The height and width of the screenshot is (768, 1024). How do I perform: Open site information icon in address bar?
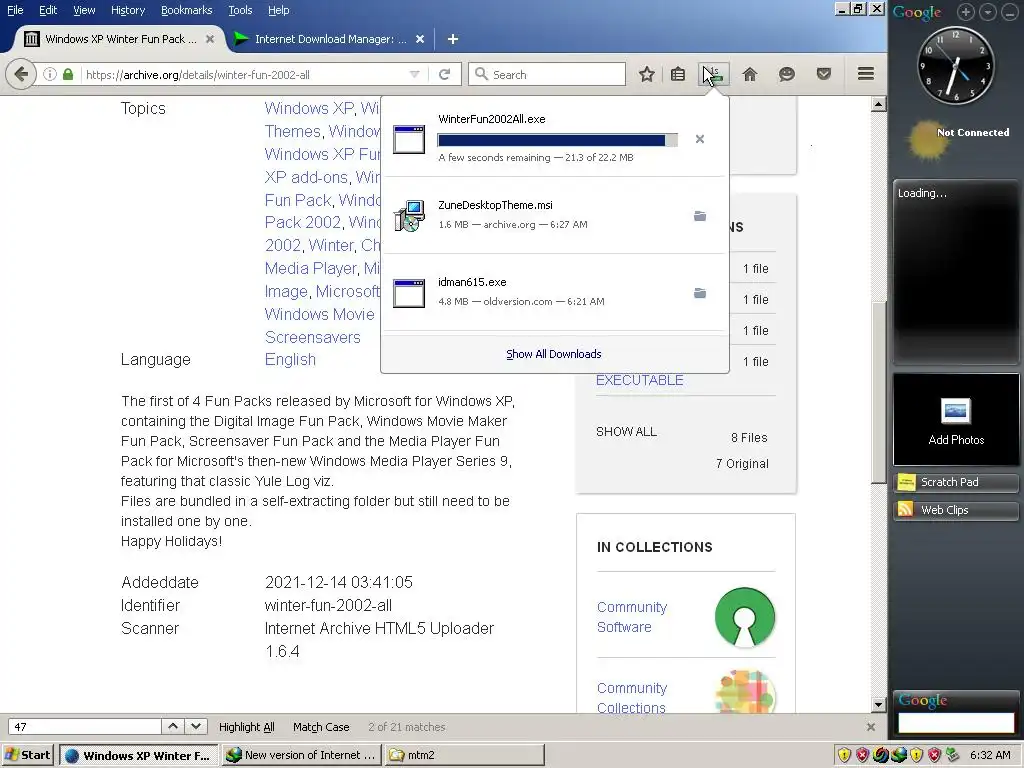(50, 74)
